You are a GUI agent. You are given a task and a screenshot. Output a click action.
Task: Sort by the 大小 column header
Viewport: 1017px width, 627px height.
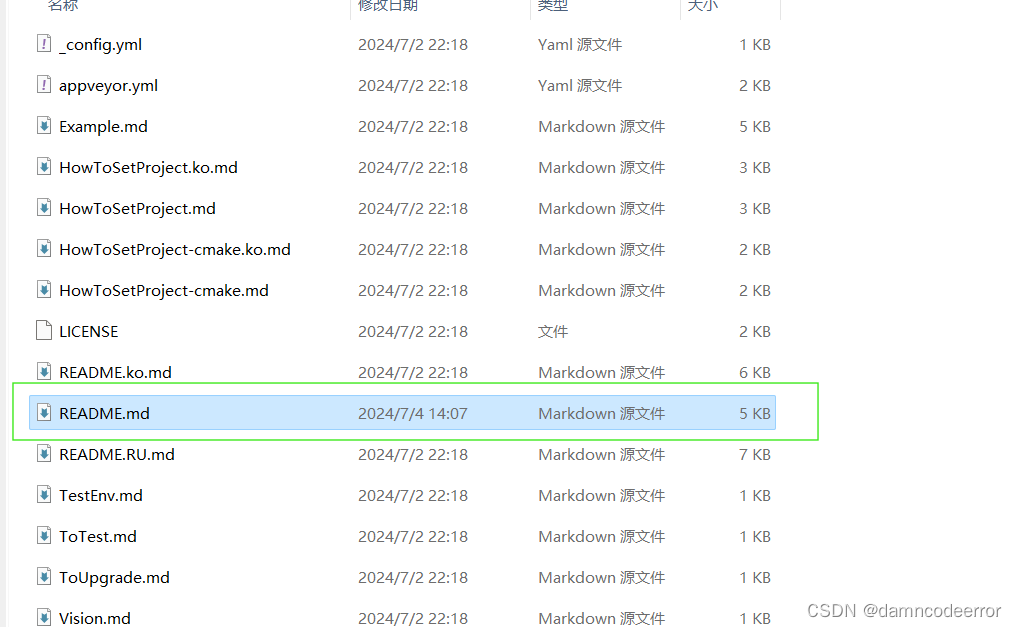tap(703, 8)
